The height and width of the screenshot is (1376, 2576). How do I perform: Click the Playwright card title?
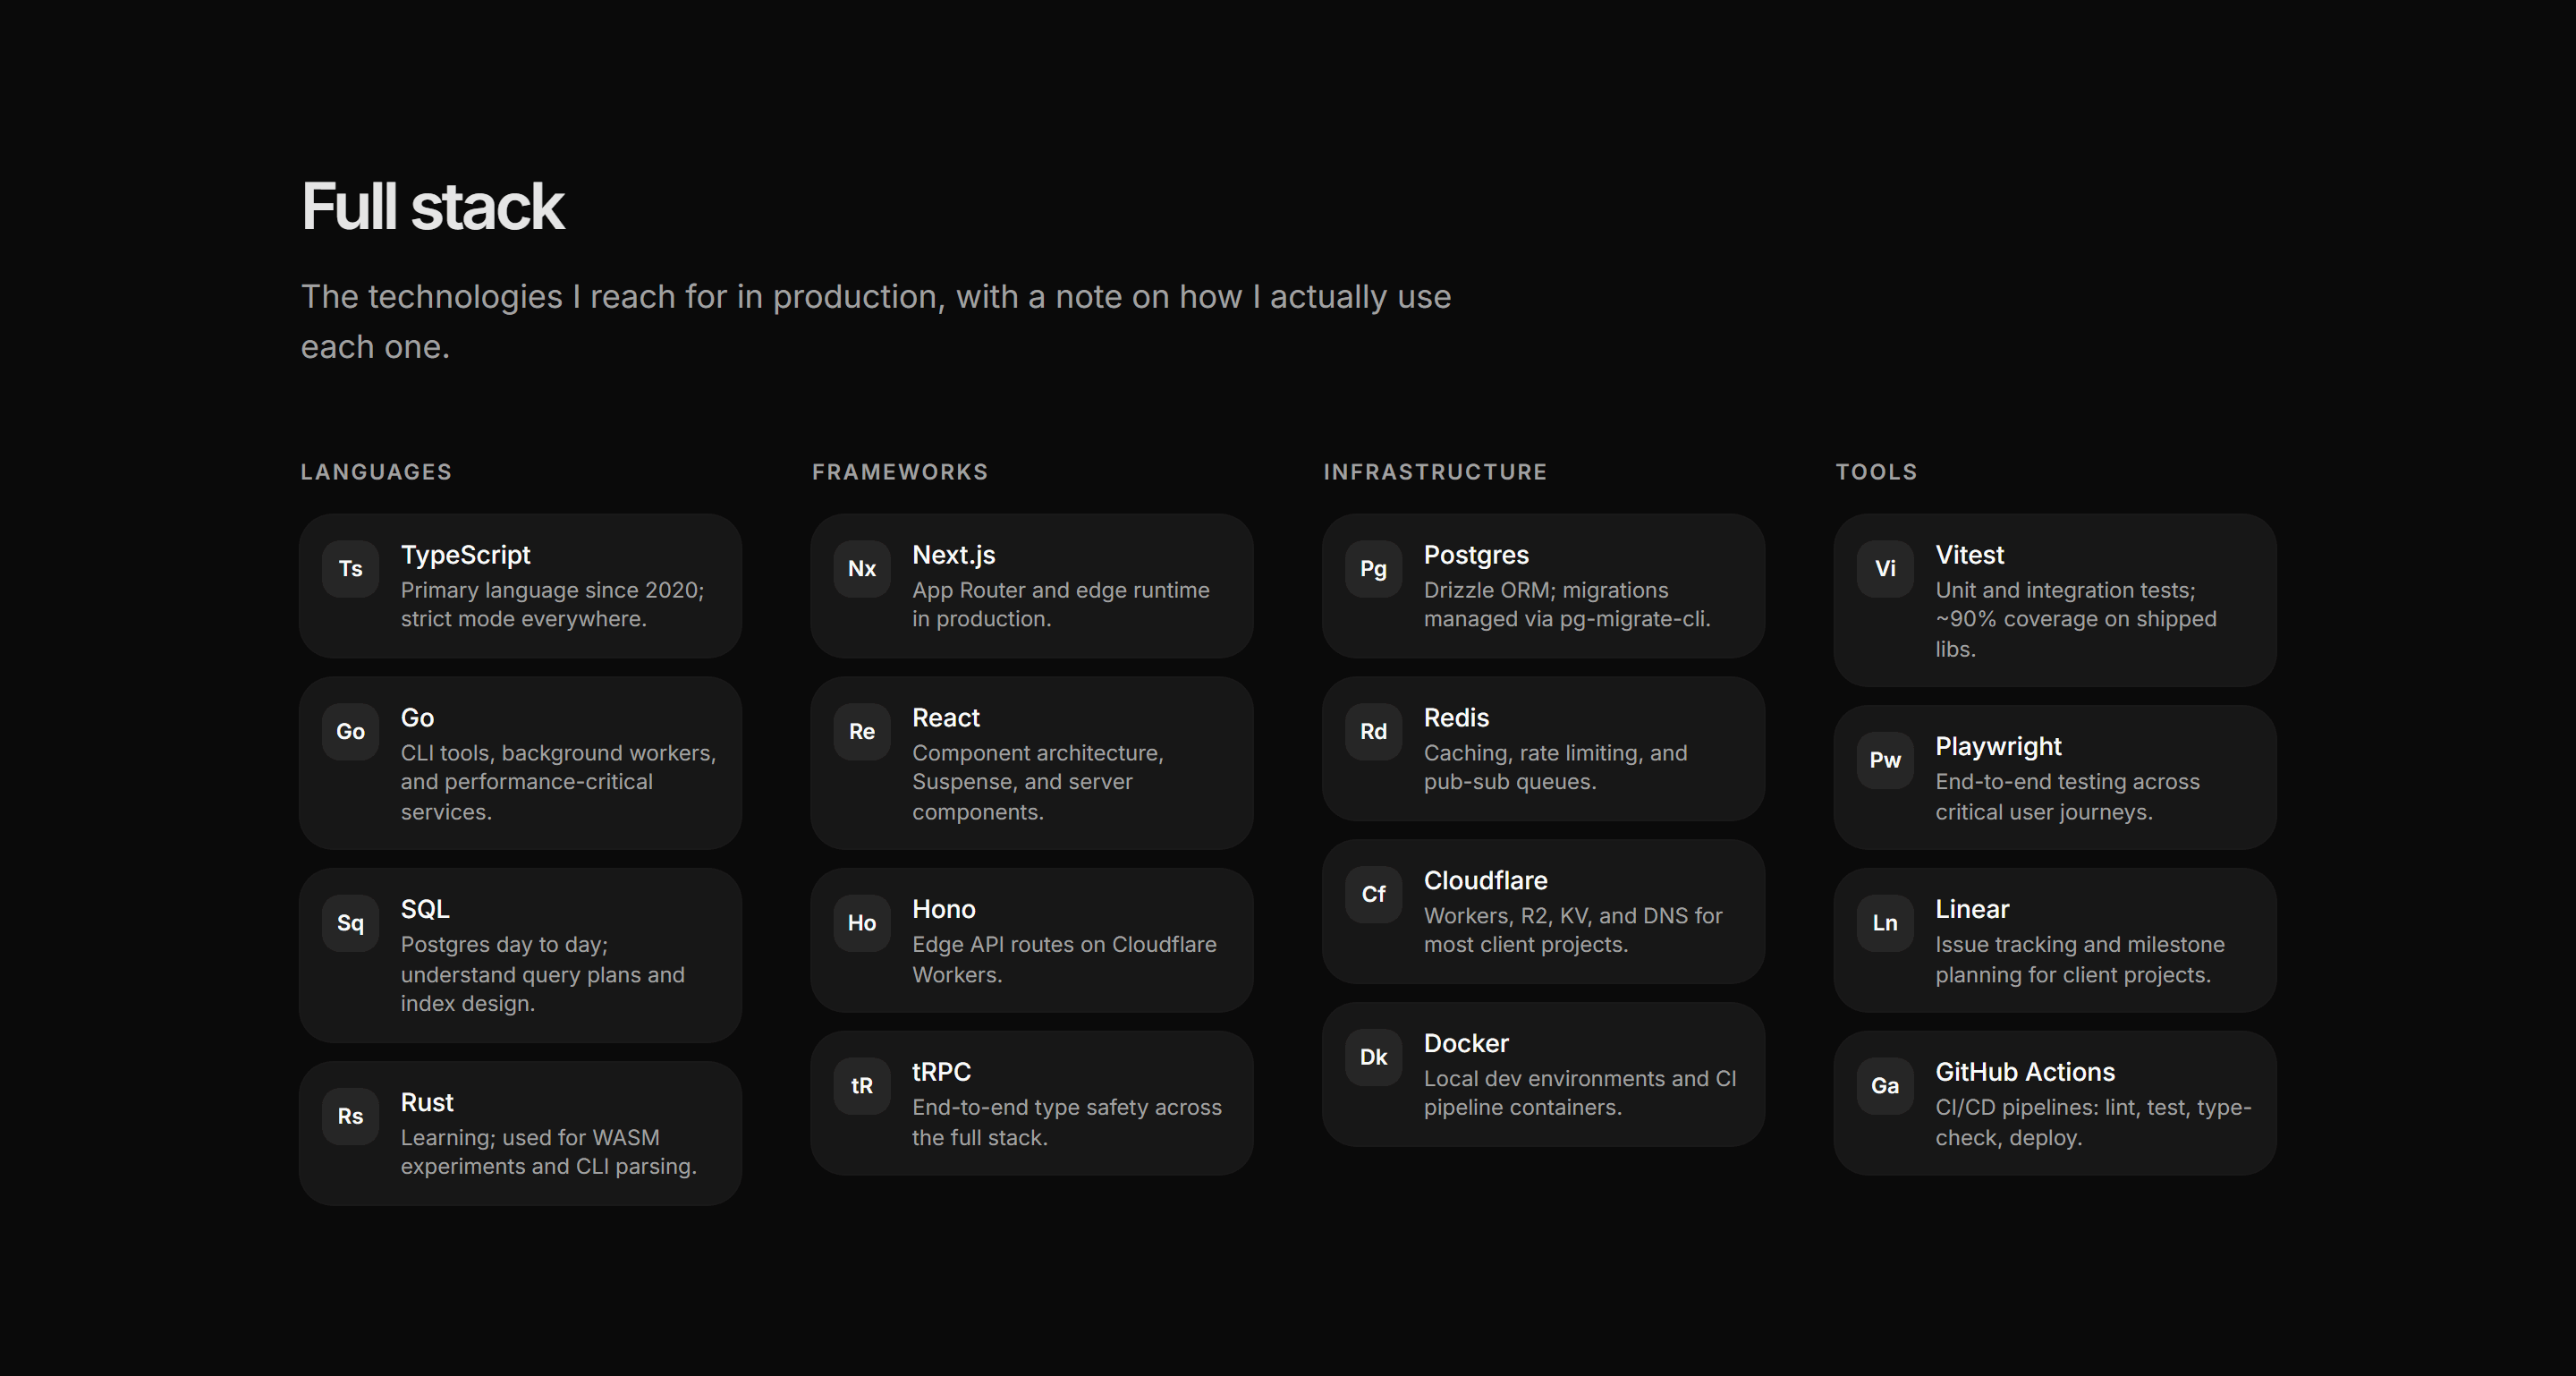click(x=1998, y=747)
